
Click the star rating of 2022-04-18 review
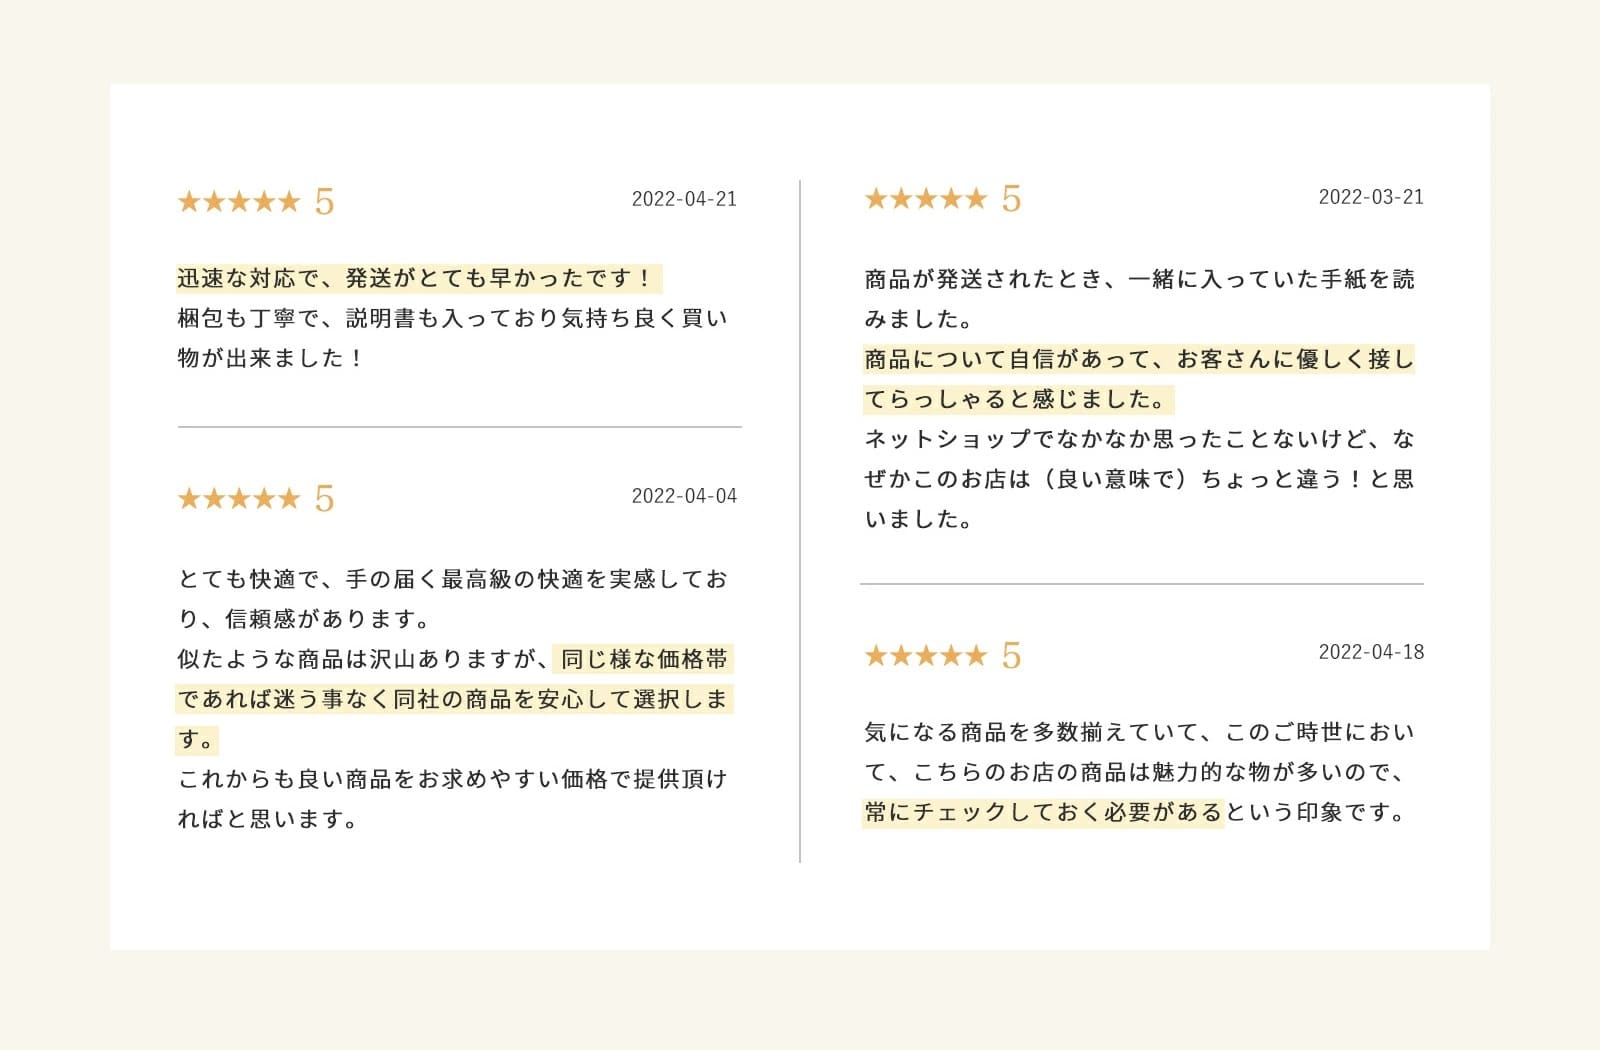[926, 655]
